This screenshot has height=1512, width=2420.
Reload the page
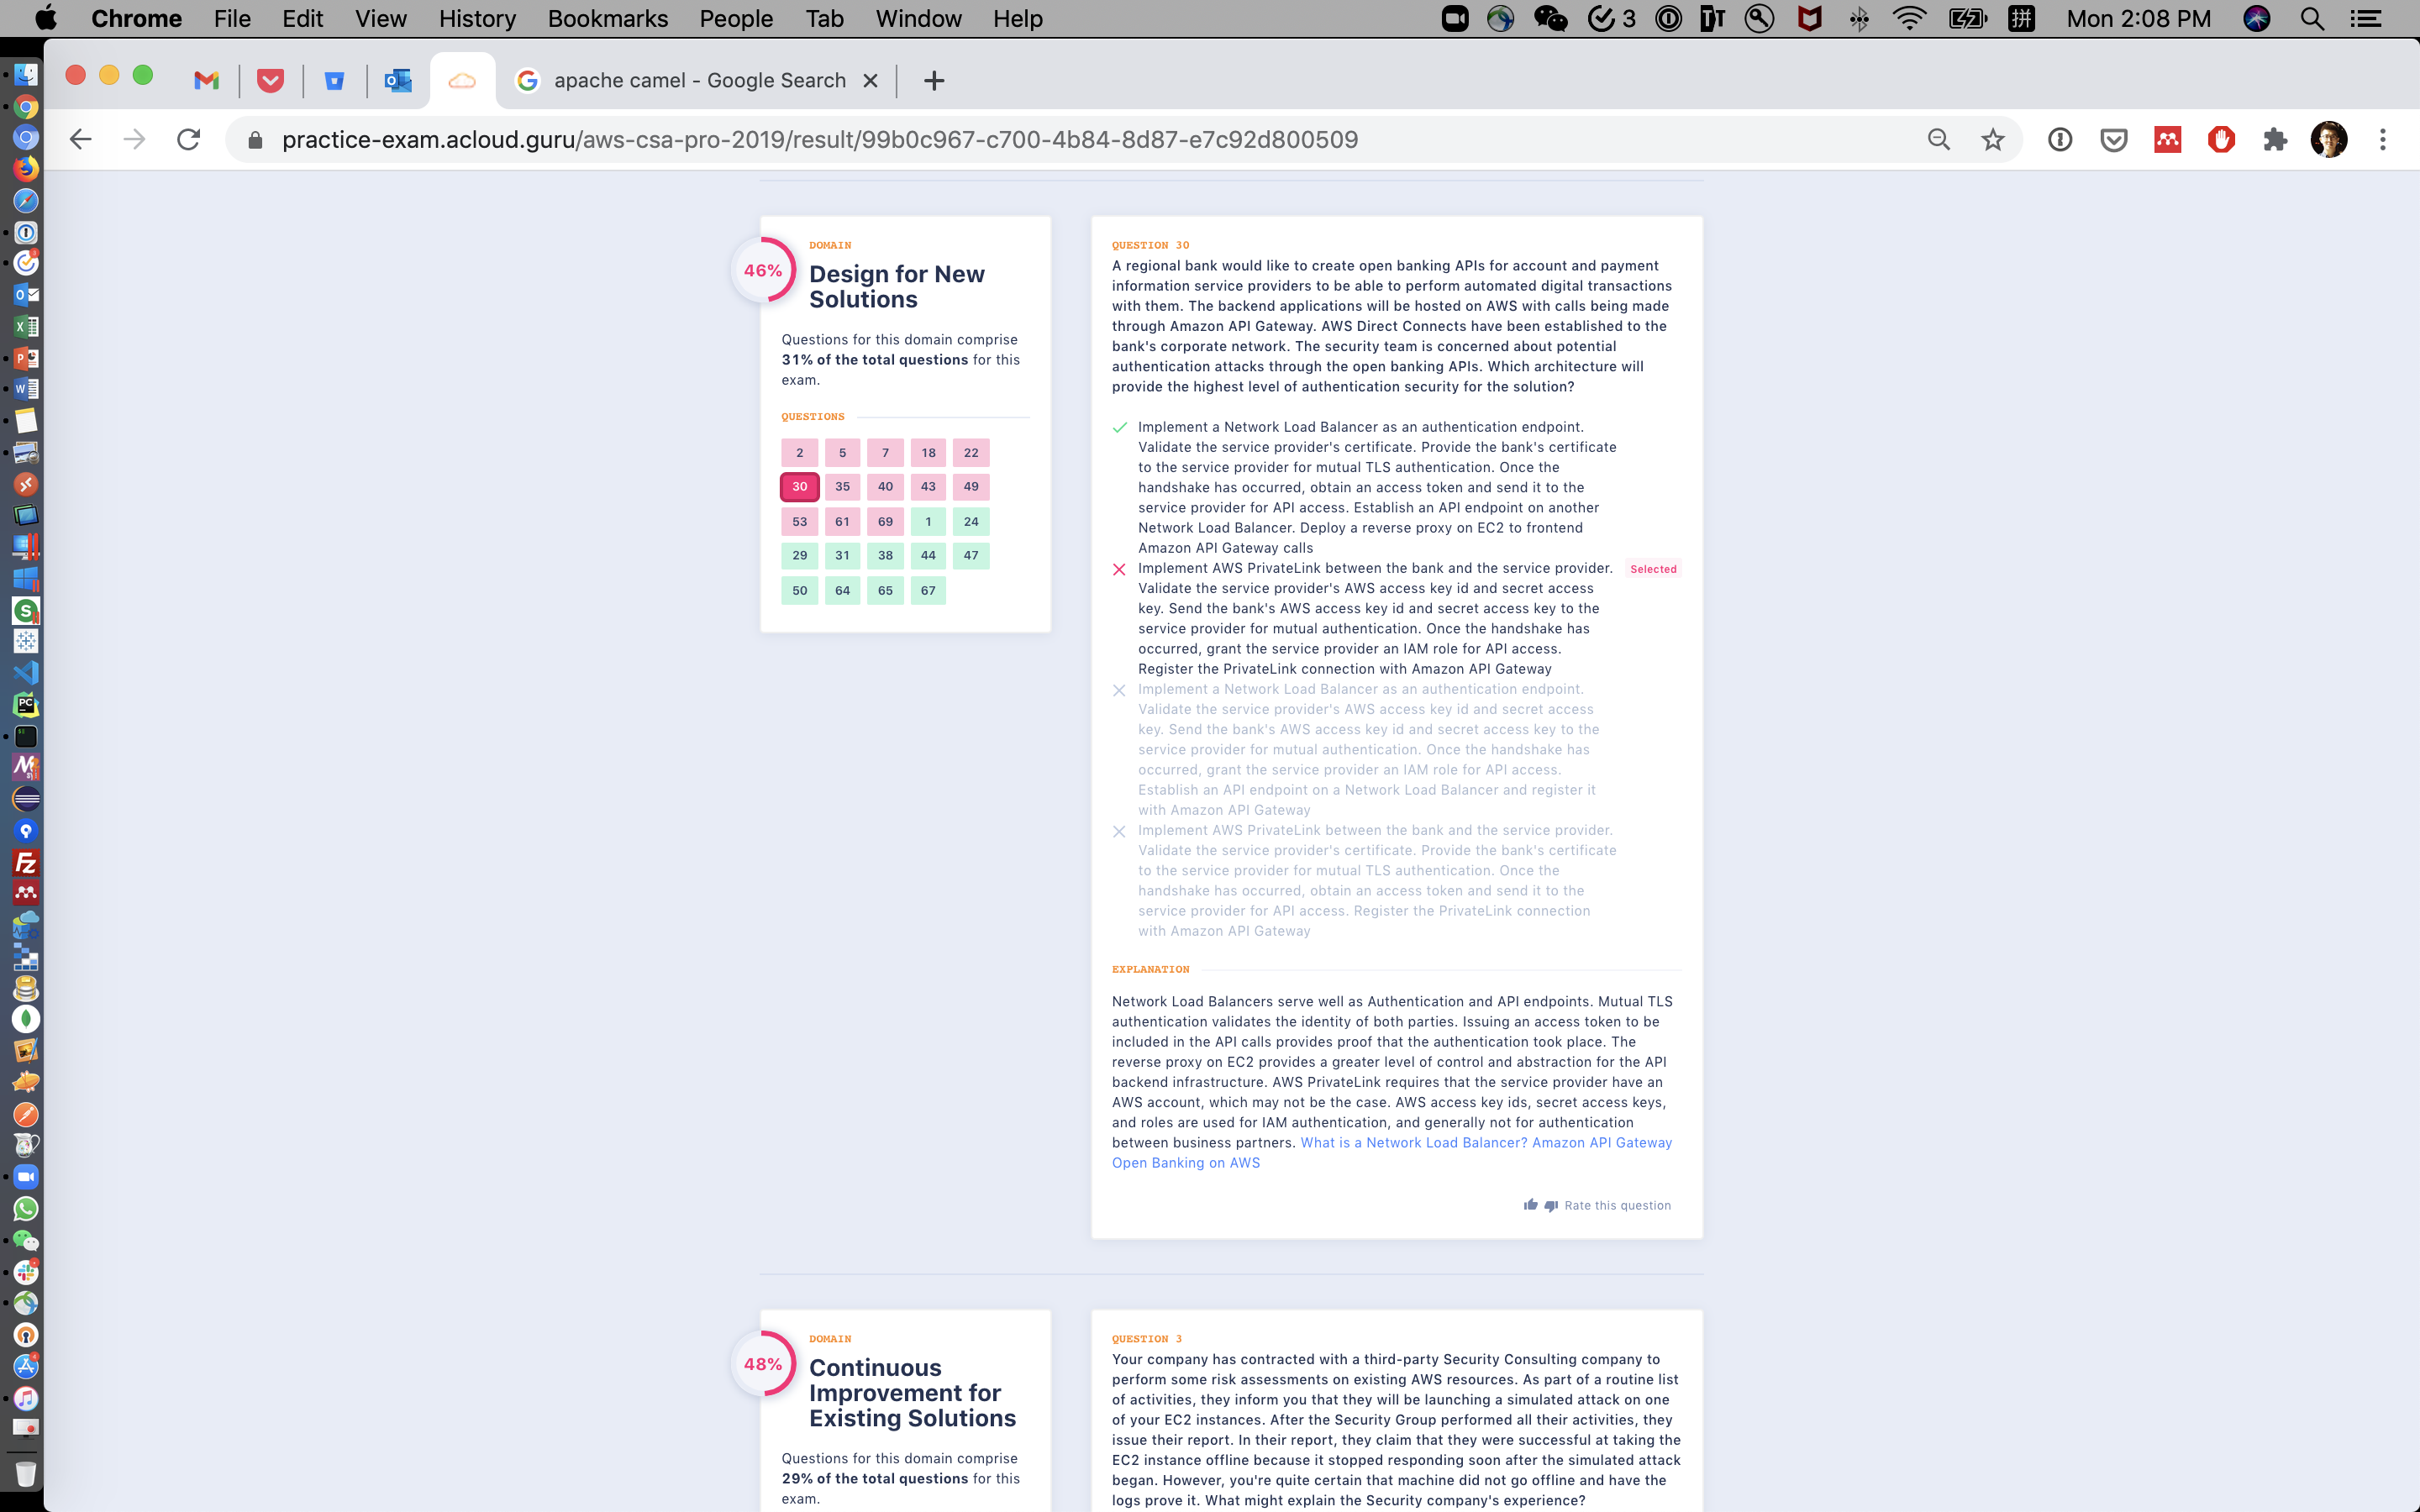pyautogui.click(x=188, y=140)
